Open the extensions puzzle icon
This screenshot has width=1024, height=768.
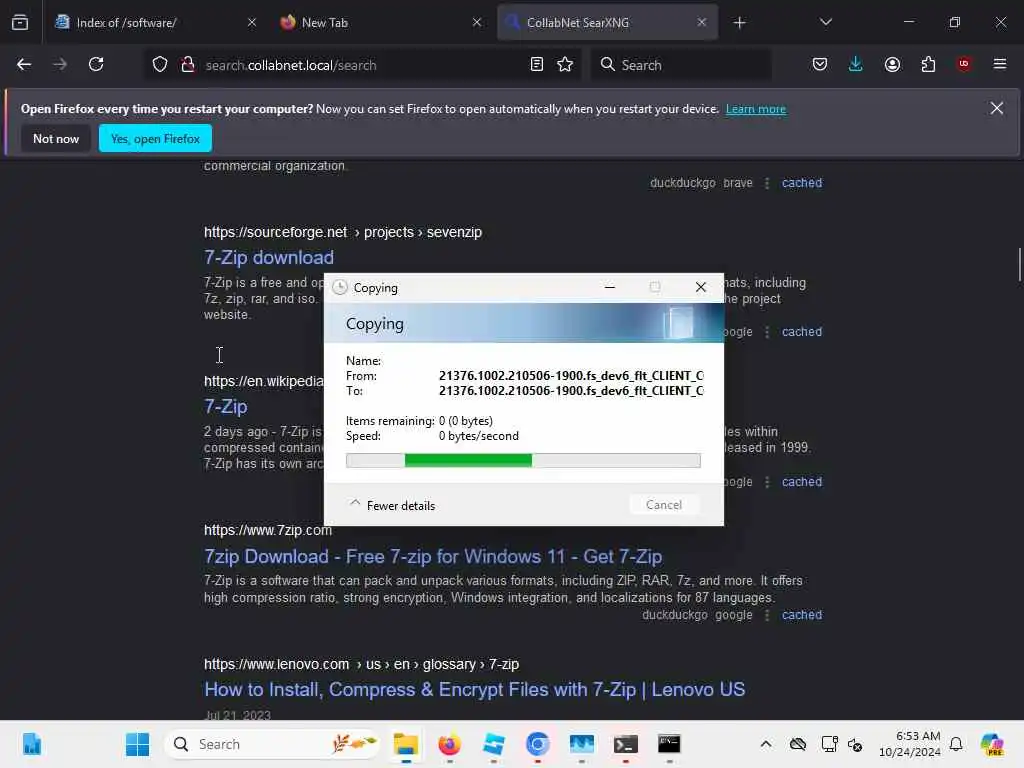pos(928,64)
